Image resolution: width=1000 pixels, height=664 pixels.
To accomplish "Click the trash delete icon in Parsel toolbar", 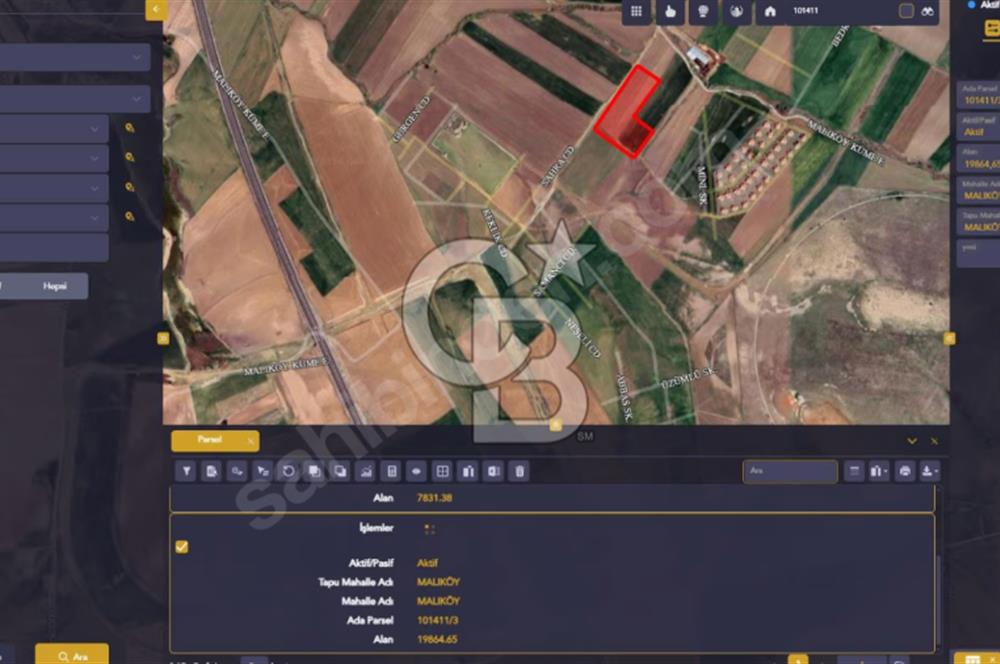I will pos(519,471).
